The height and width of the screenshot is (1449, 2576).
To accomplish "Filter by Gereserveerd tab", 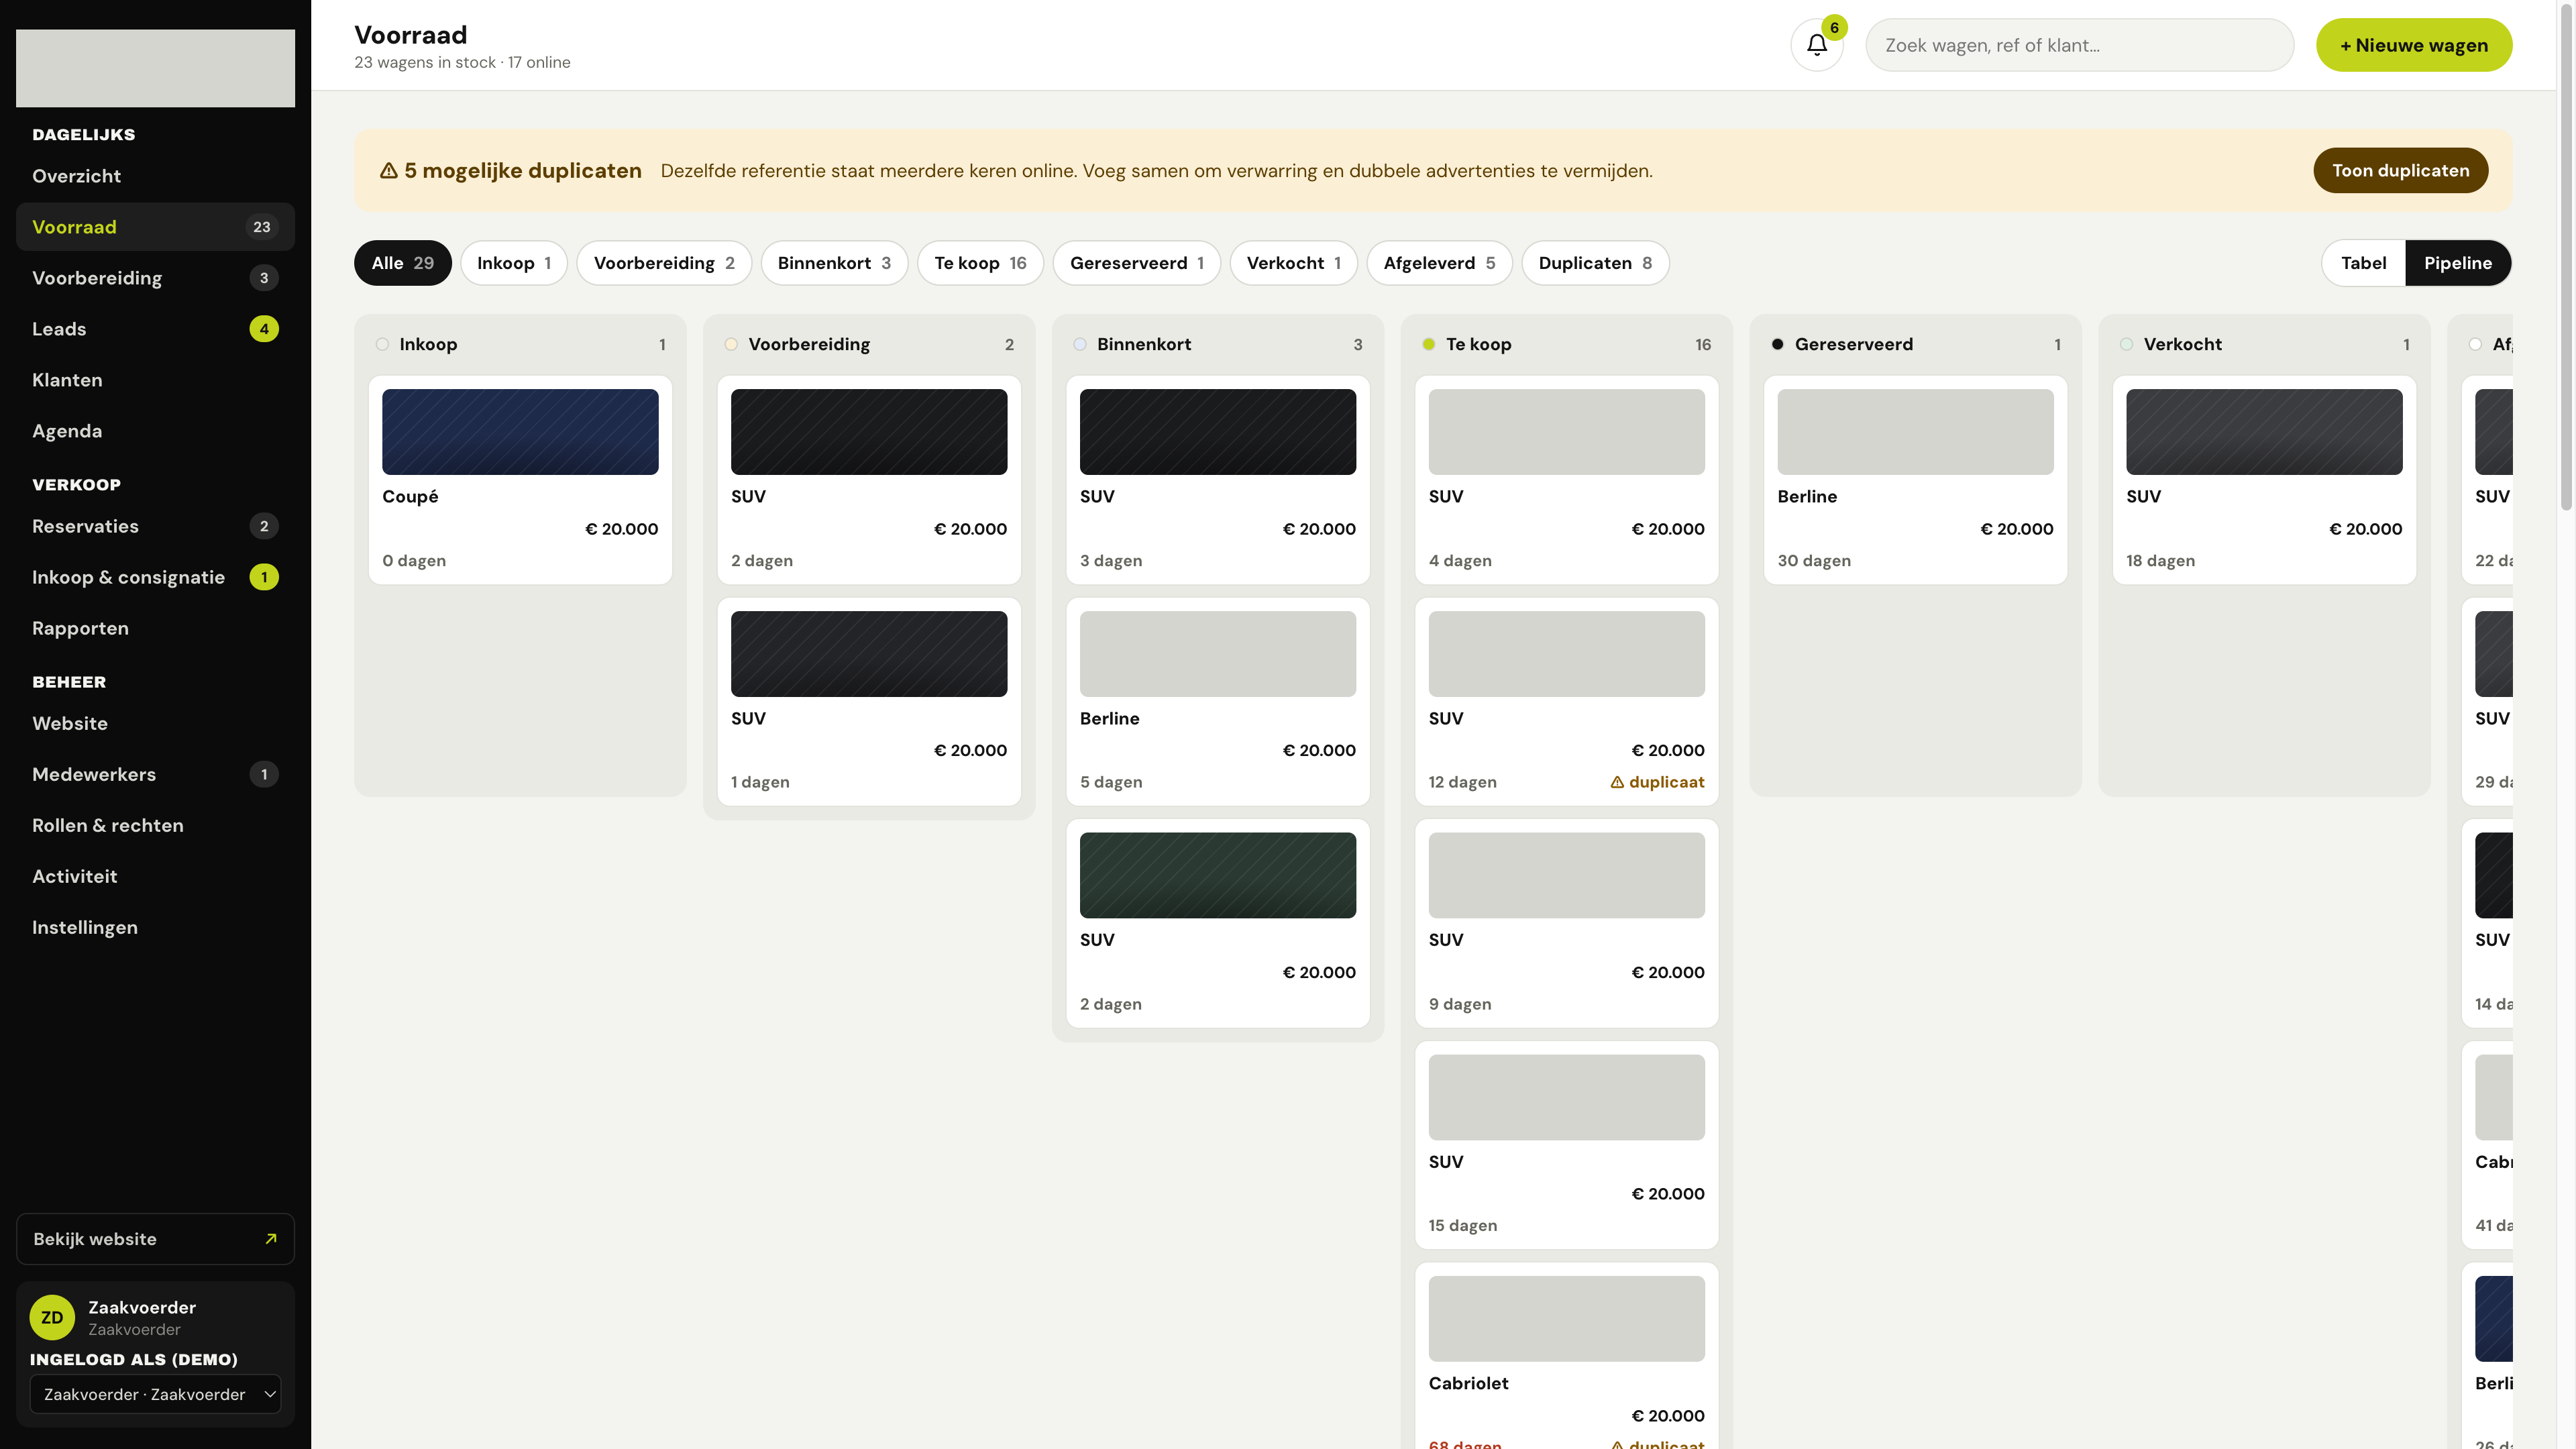I will (x=1136, y=263).
